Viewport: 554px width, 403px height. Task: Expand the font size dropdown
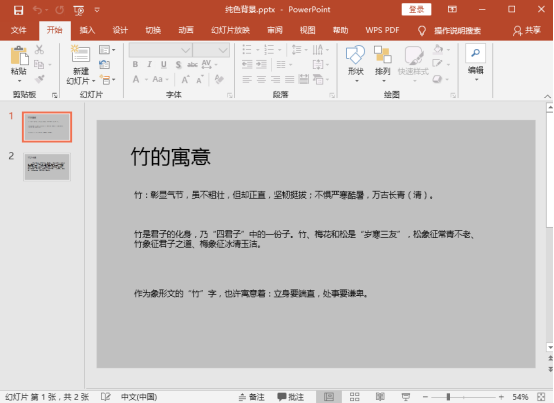coord(223,50)
